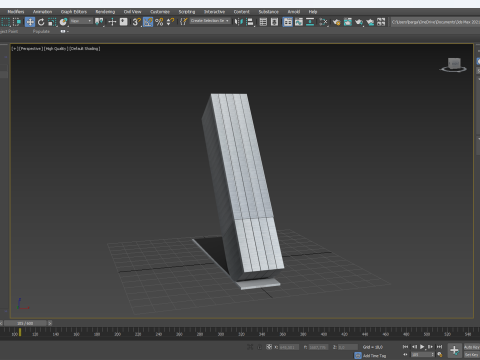Activate the Select and Scale tool

(52, 22)
